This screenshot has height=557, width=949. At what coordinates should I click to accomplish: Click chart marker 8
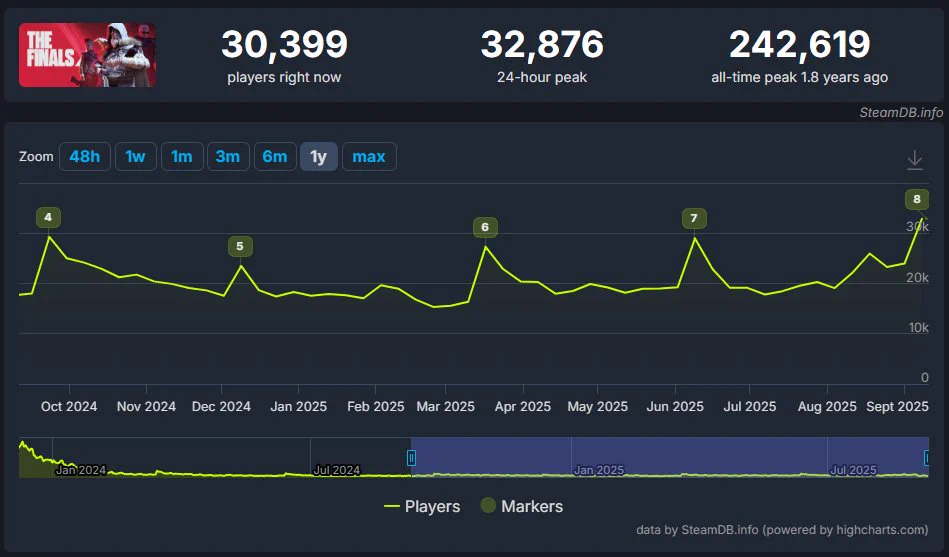coord(917,199)
